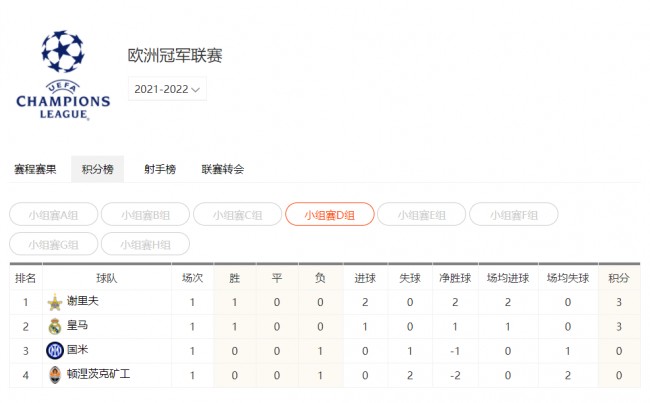Select 小组赛F组 group button
650x403 pixels.
pos(514,214)
